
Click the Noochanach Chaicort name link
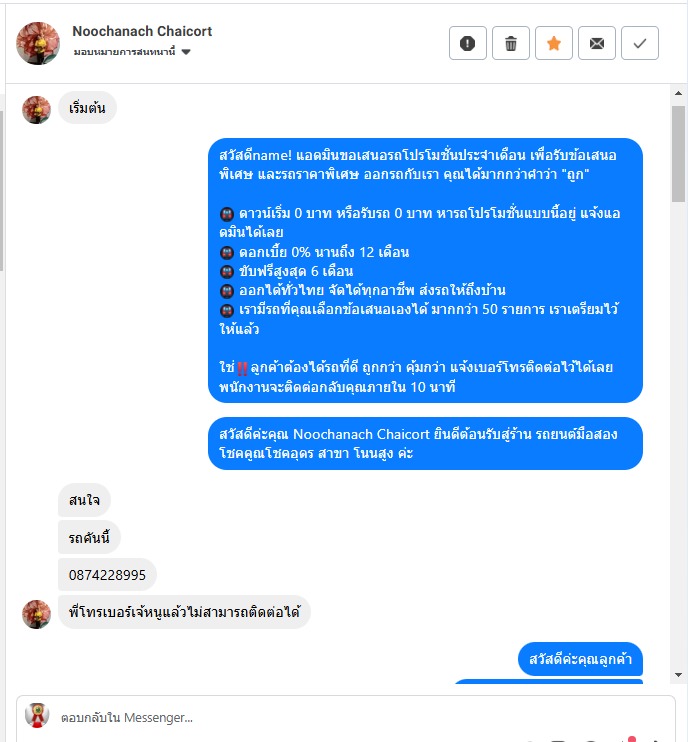(142, 31)
